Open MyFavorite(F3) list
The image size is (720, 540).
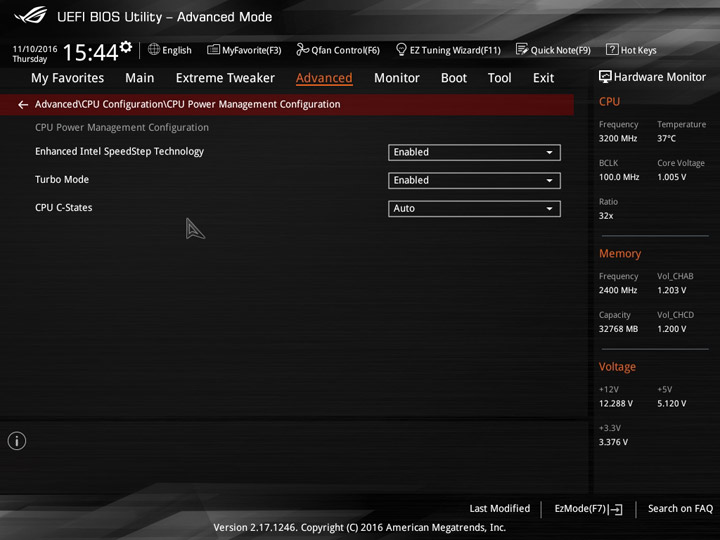pyautogui.click(x=244, y=50)
